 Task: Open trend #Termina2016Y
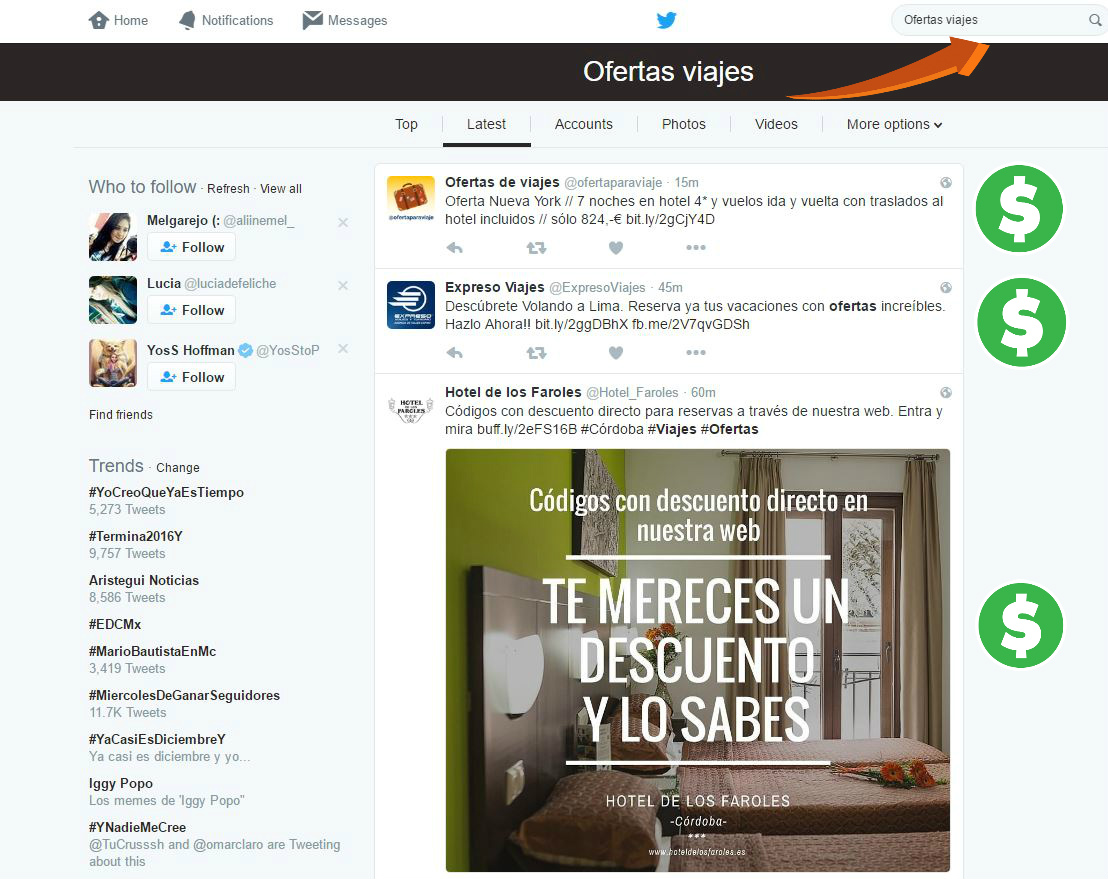coord(136,536)
